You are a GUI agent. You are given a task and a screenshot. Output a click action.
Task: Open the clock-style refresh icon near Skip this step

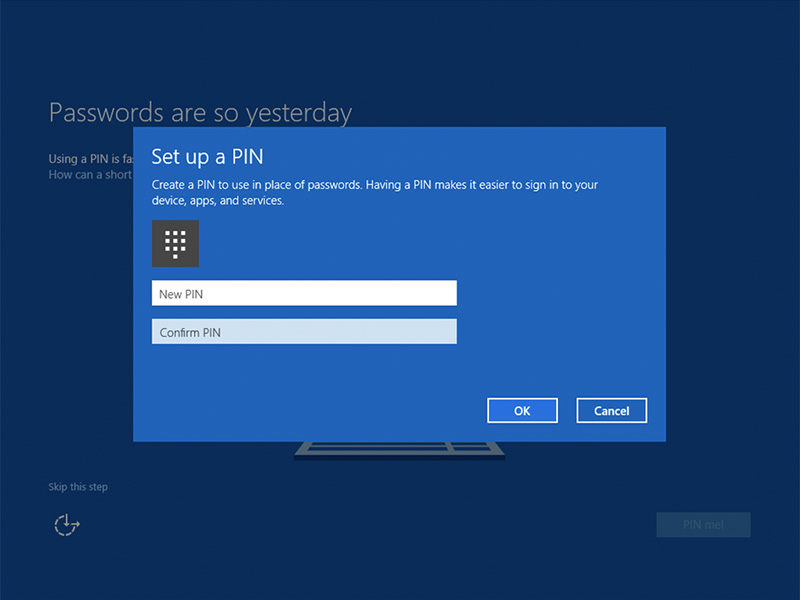(66, 524)
